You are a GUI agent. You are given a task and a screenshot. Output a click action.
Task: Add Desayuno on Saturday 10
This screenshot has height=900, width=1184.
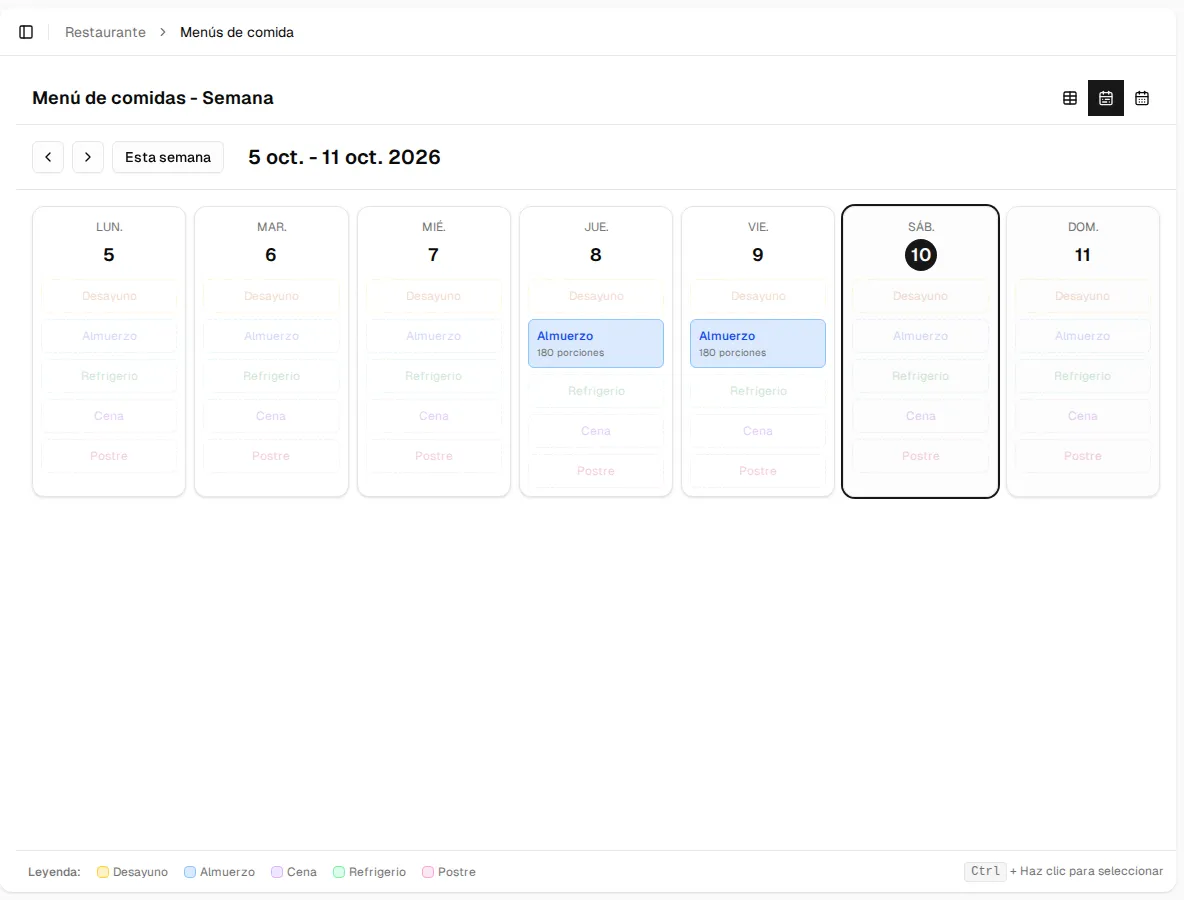(920, 296)
